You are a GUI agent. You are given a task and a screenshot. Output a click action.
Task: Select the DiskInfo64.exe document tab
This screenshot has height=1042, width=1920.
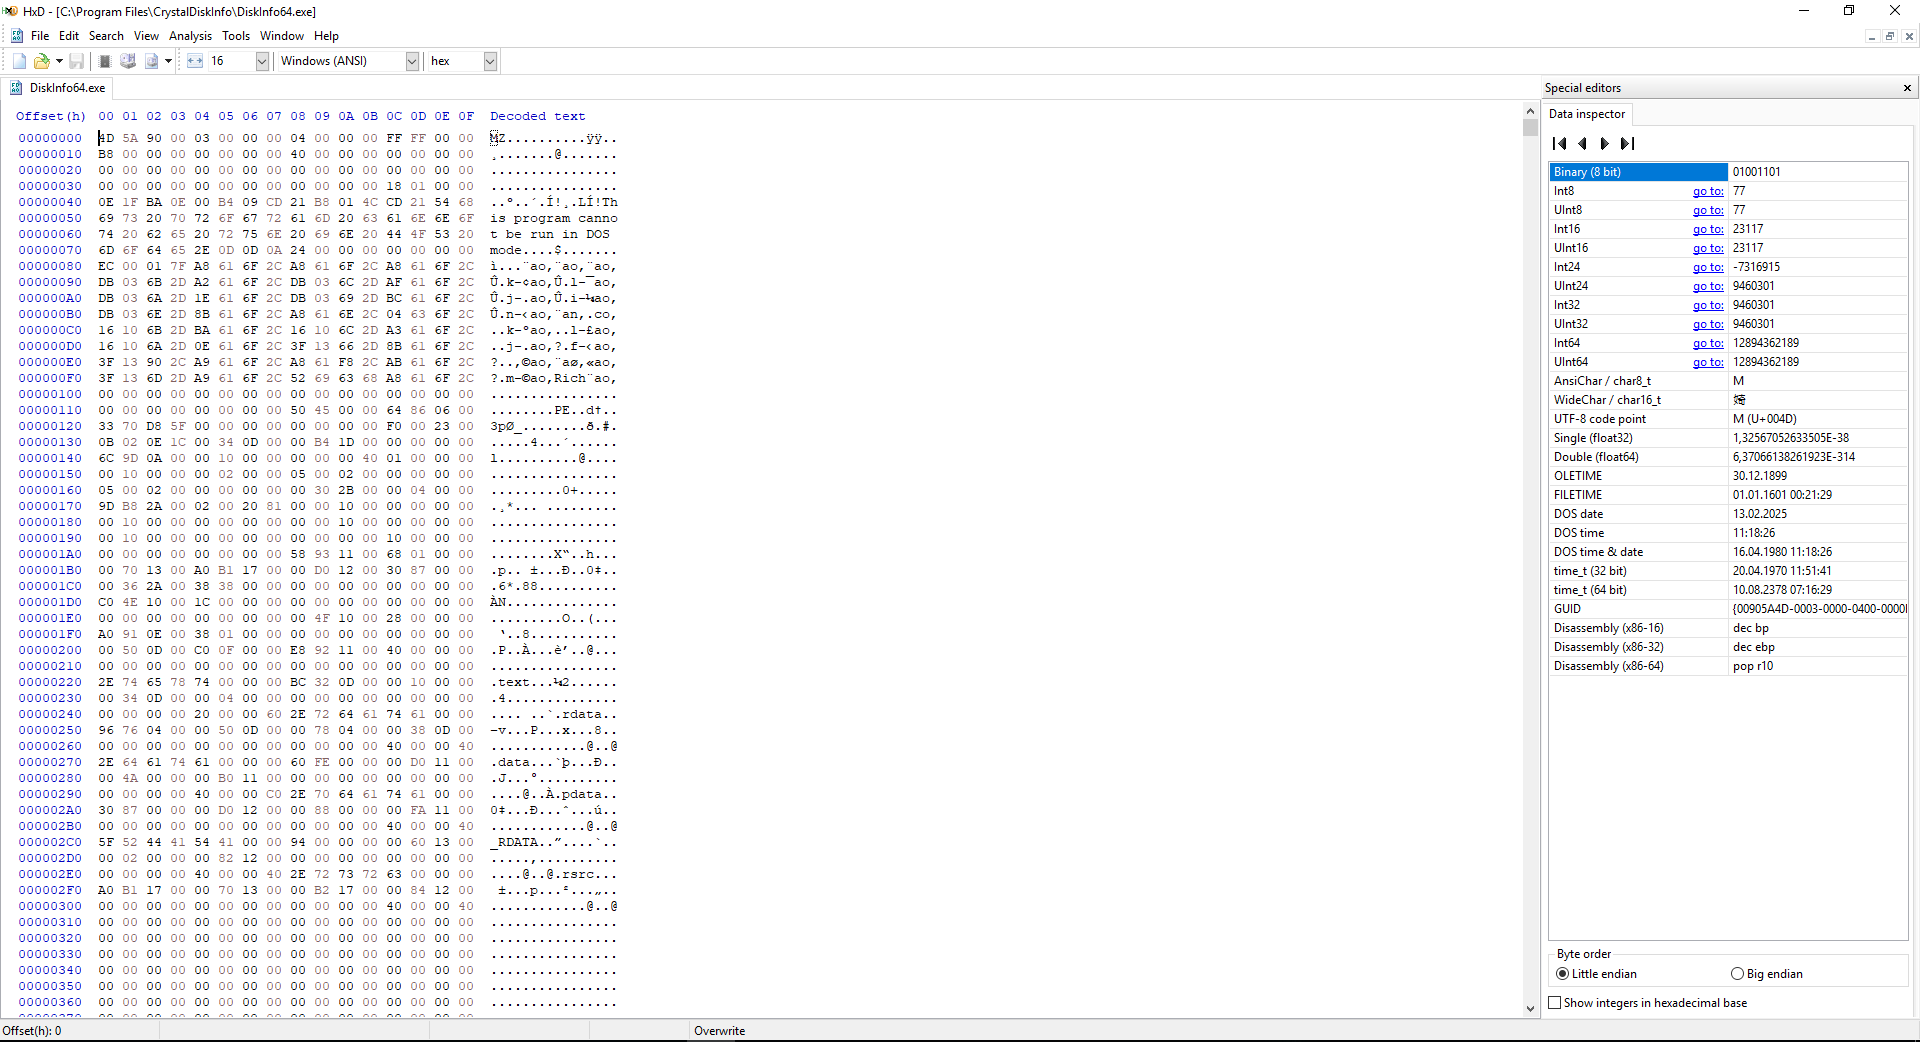[58, 88]
